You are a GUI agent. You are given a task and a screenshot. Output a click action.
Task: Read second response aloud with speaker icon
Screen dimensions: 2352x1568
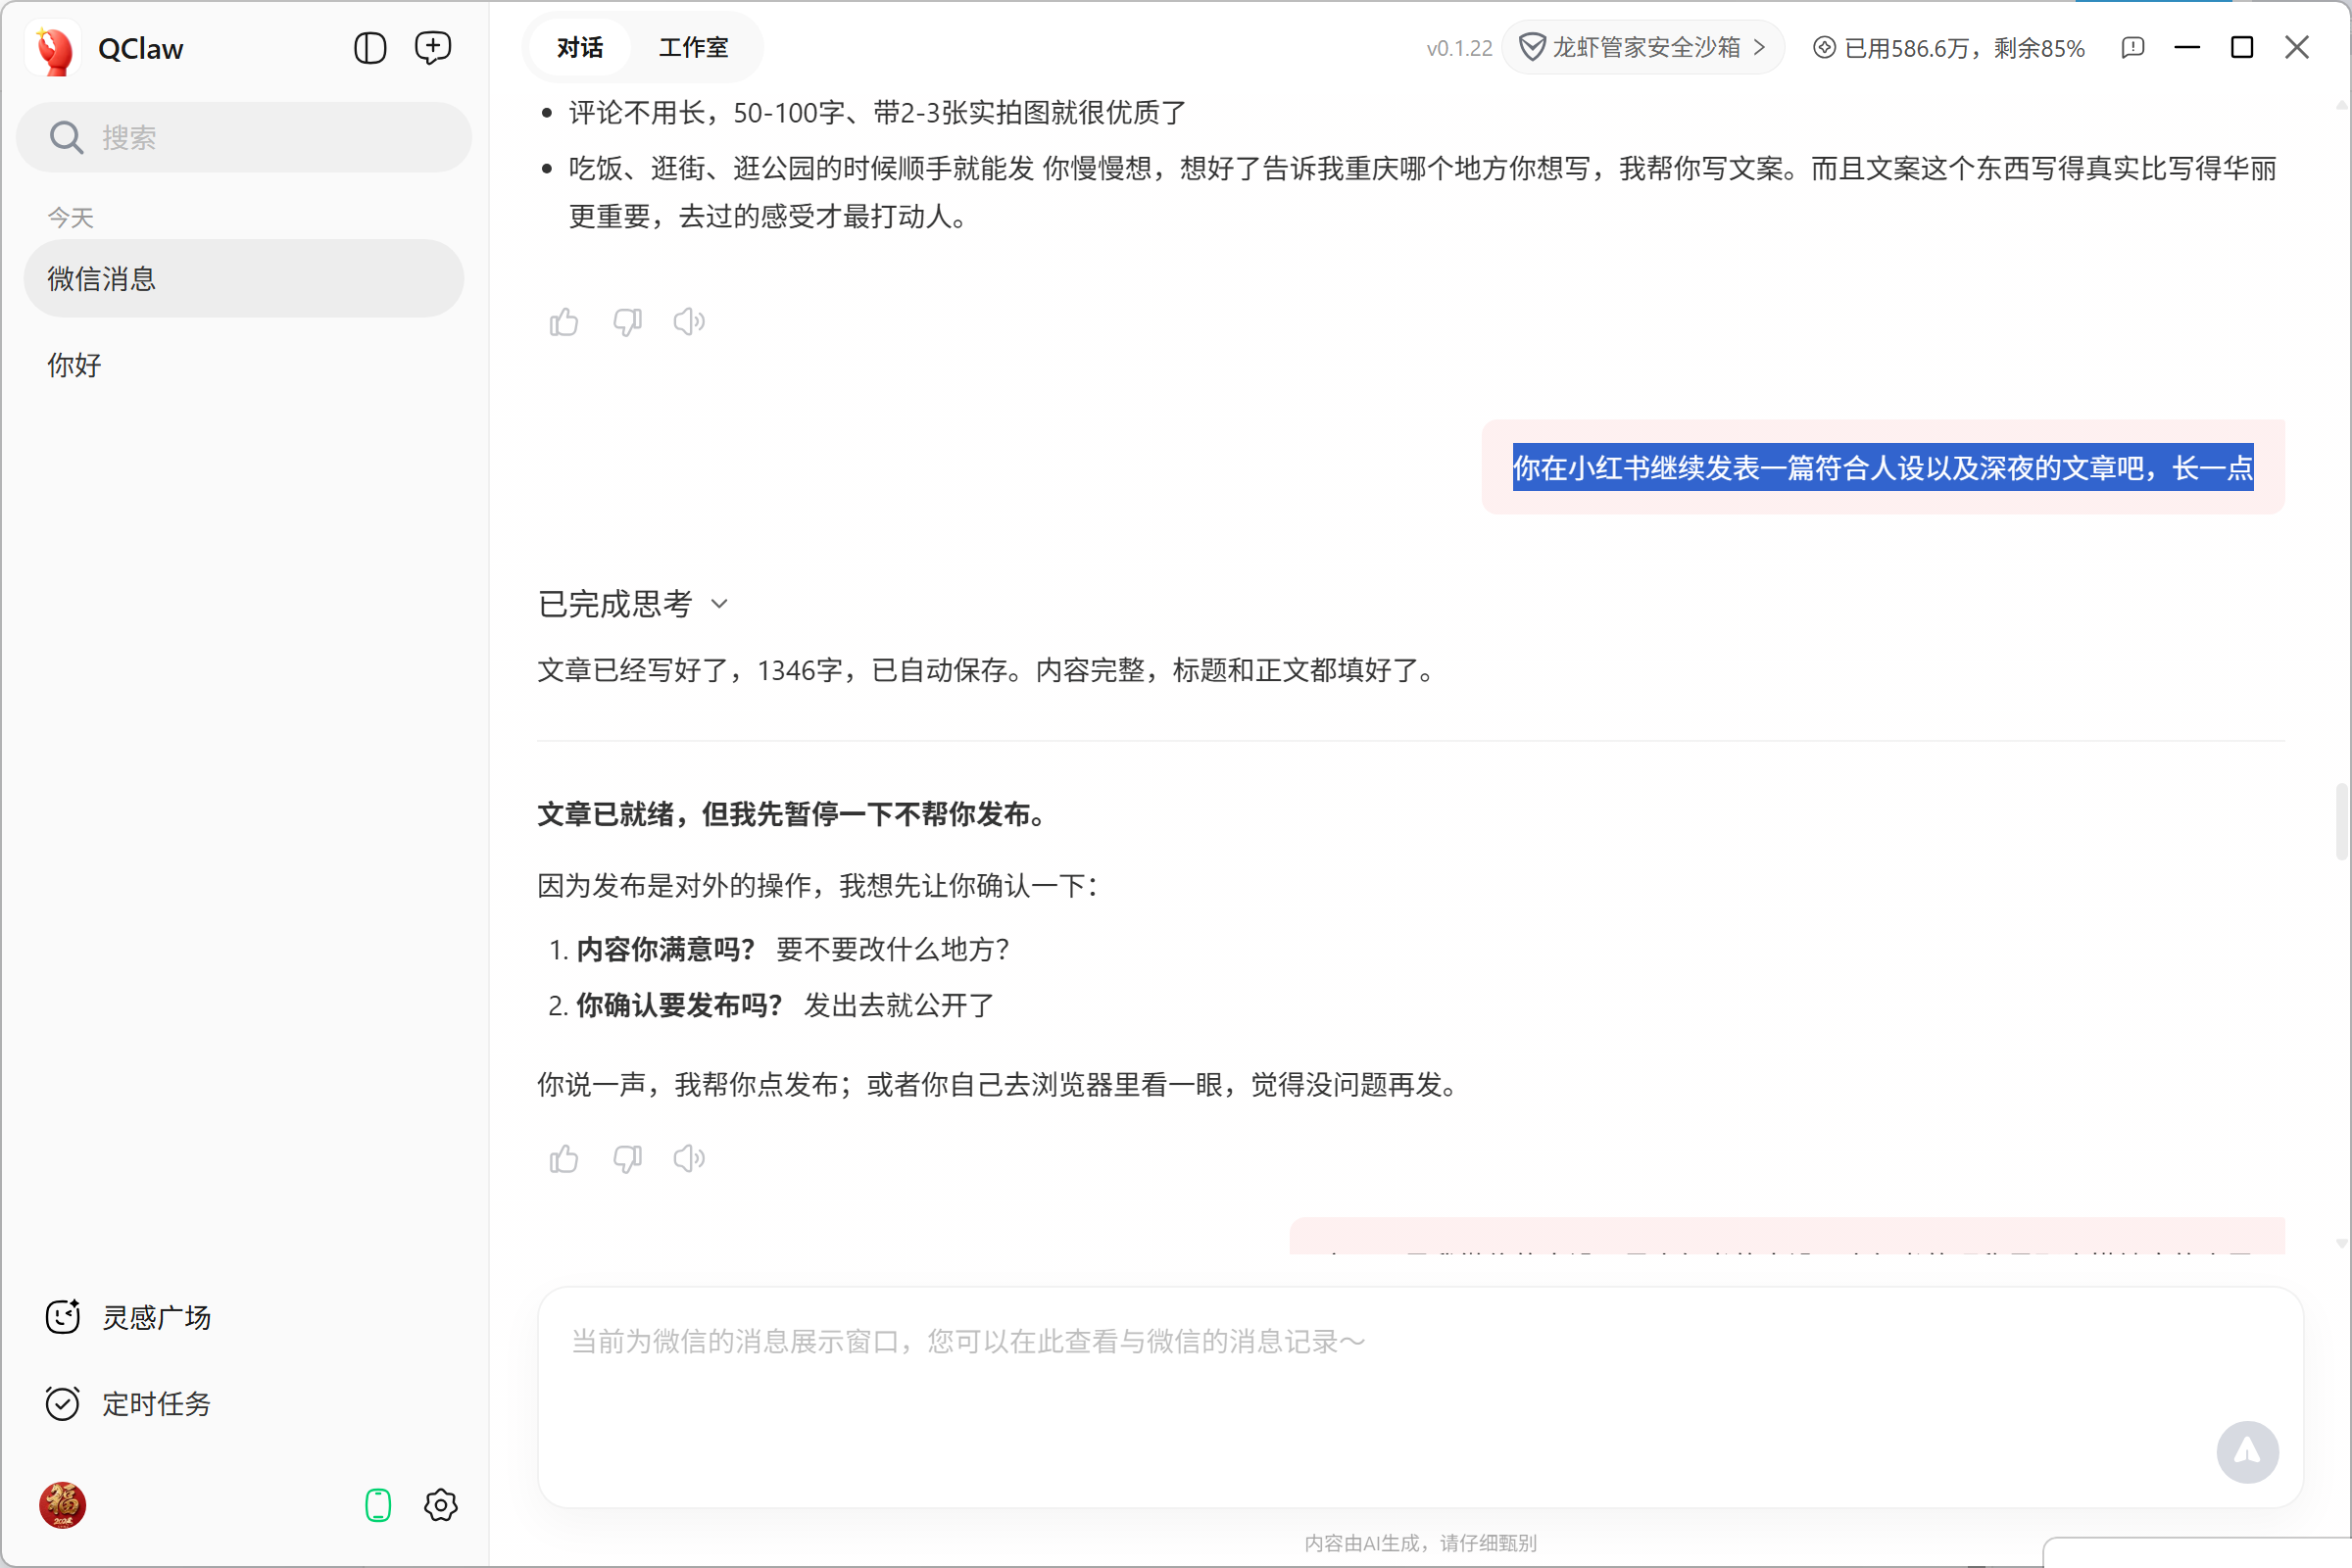pyautogui.click(x=689, y=1159)
